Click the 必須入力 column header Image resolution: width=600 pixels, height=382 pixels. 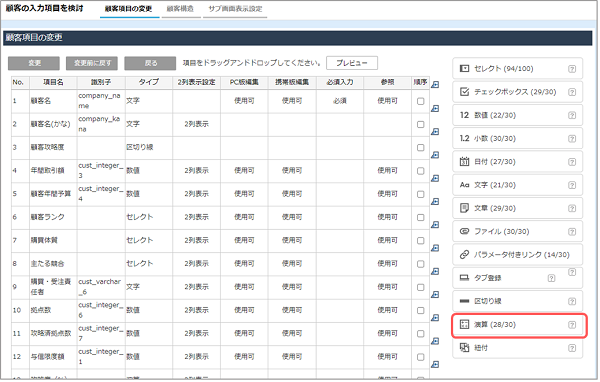click(340, 82)
